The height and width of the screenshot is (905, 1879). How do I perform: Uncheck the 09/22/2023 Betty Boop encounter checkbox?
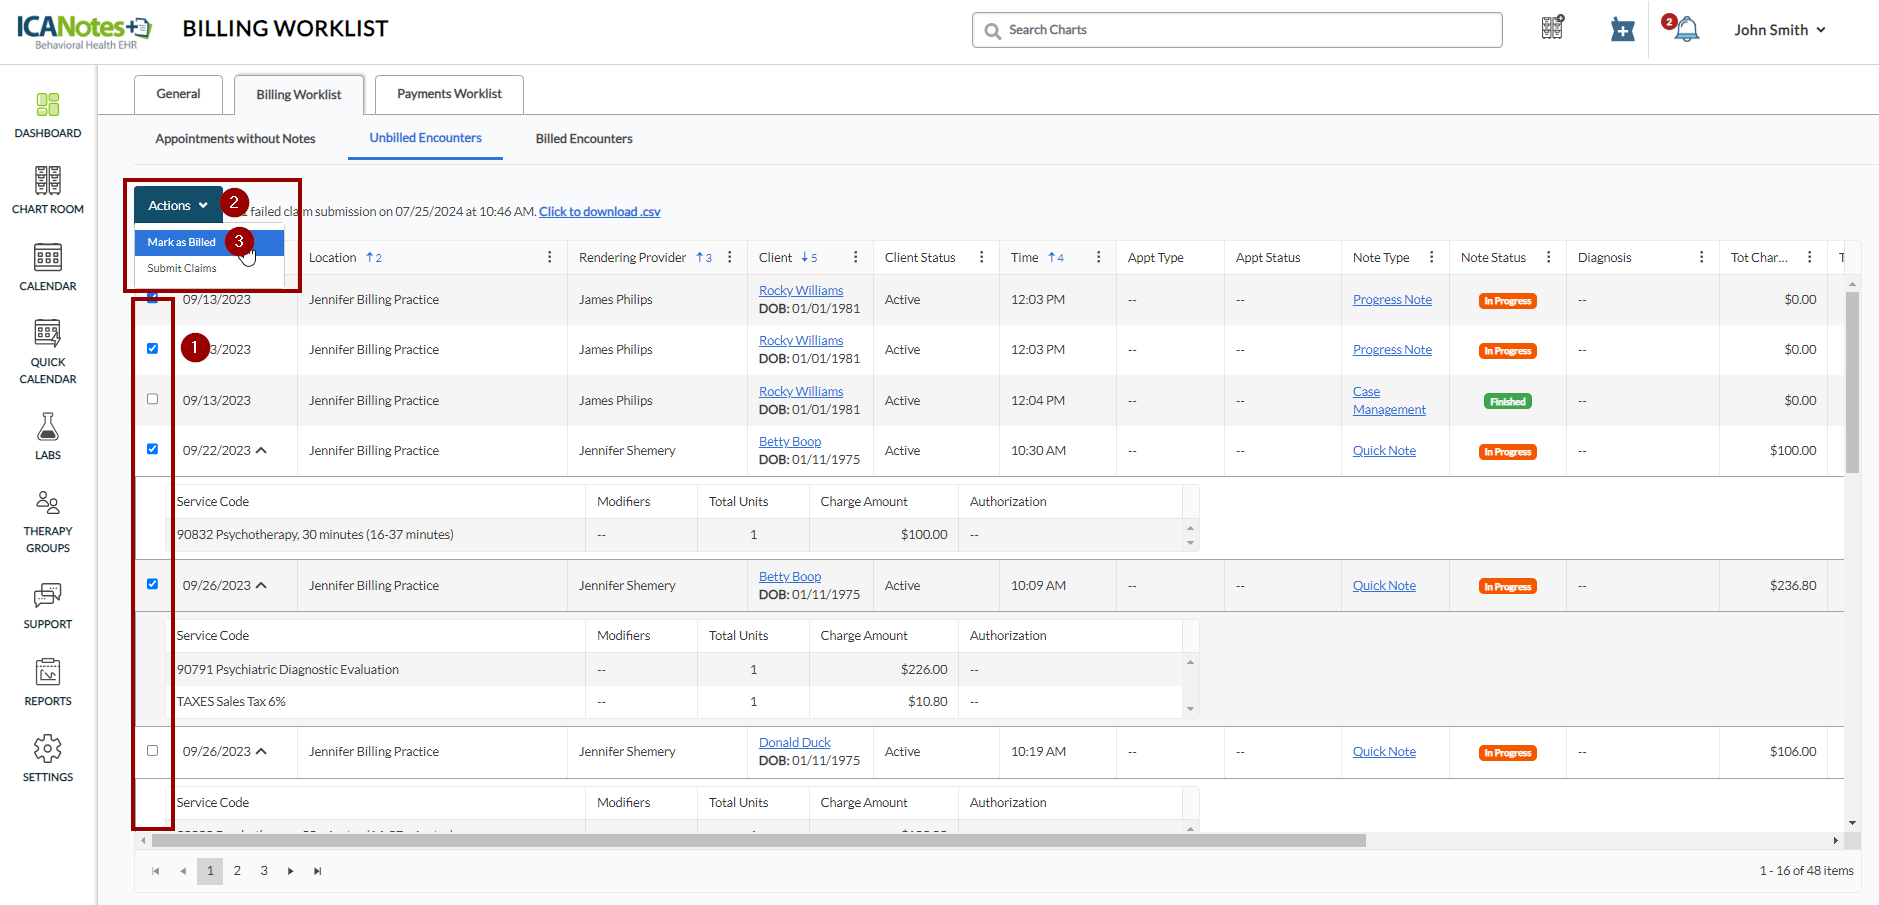(153, 449)
